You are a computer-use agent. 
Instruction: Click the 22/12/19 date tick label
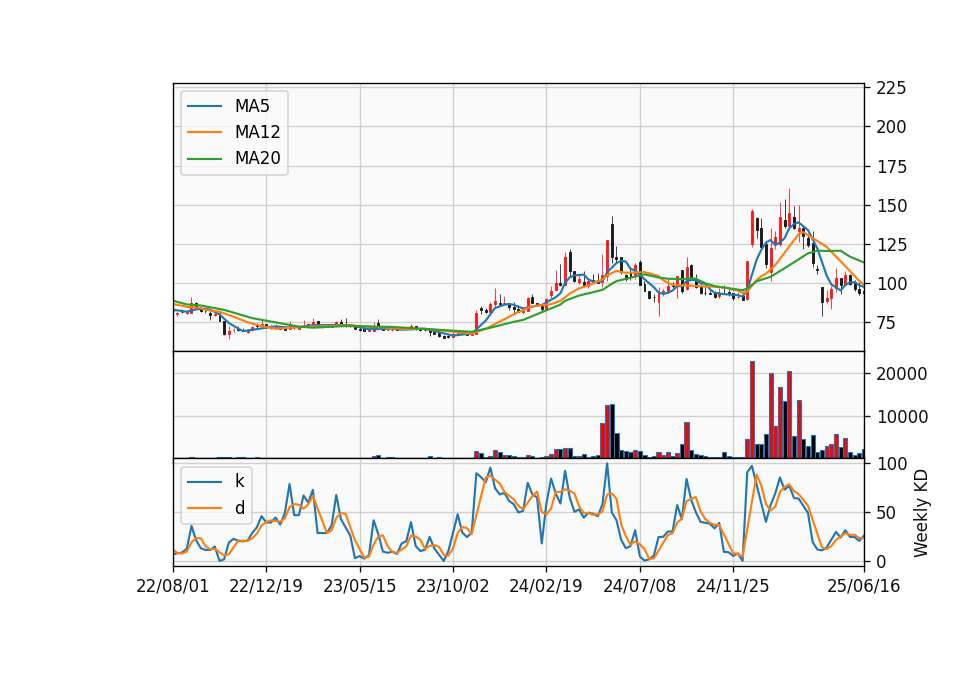click(266, 586)
